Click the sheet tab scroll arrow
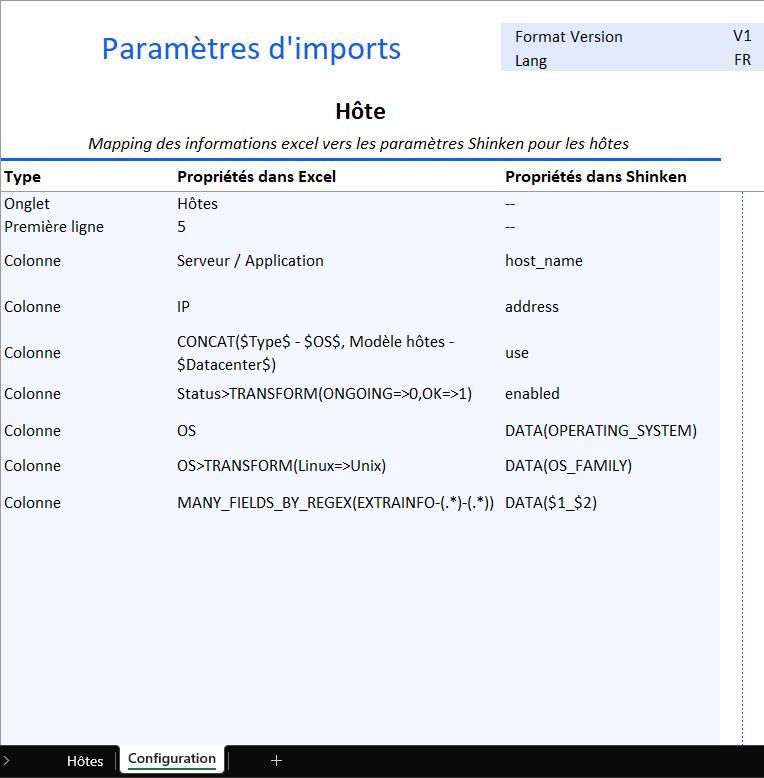 pyautogui.click(x=5, y=761)
